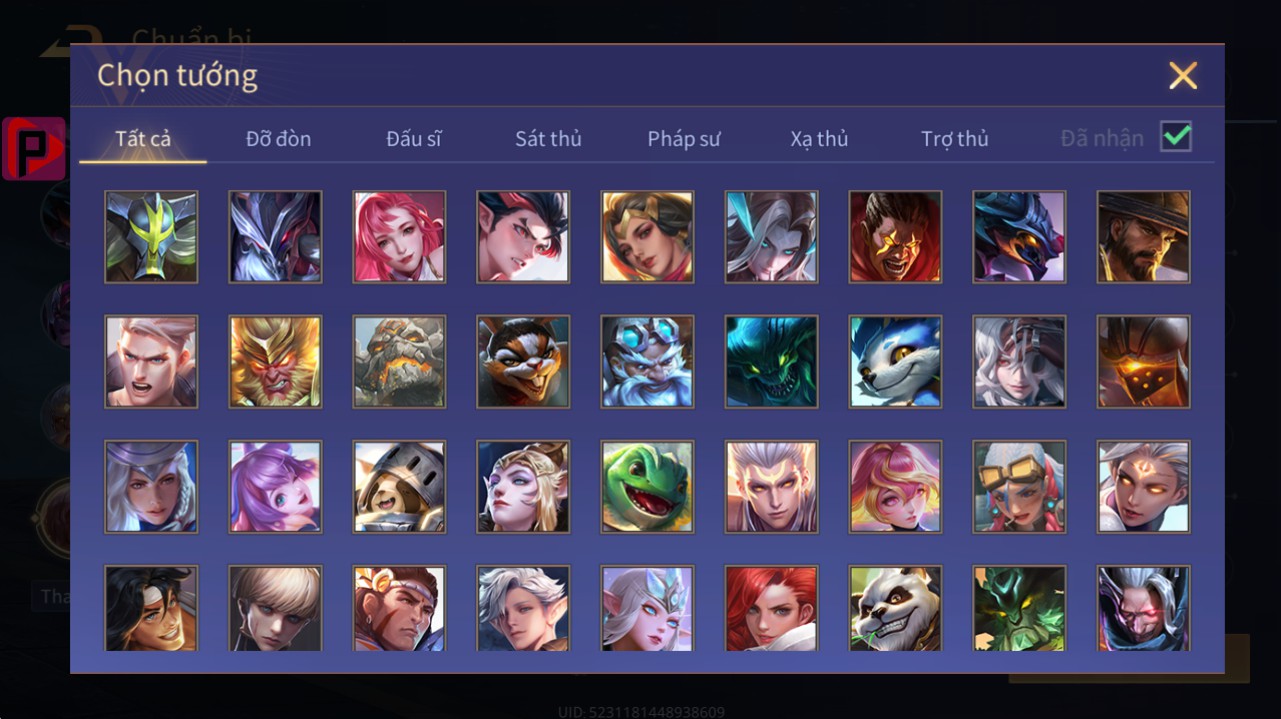Image resolution: width=1281 pixels, height=719 pixels.
Task: Switch to the Đỡ đòn tab
Action: (x=278, y=139)
